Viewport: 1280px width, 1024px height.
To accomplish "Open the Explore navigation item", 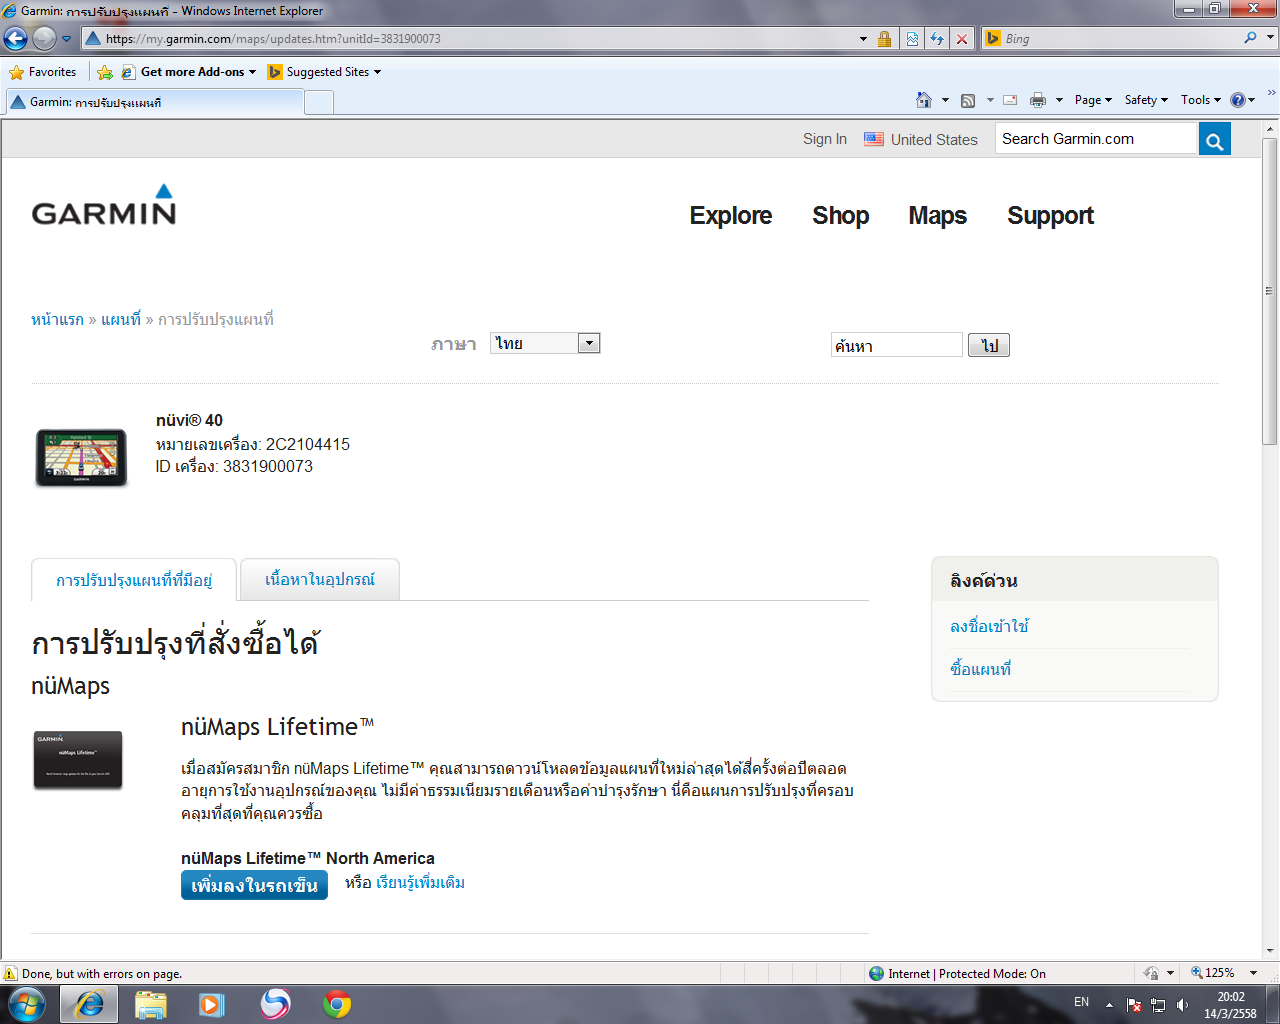I will tap(731, 215).
